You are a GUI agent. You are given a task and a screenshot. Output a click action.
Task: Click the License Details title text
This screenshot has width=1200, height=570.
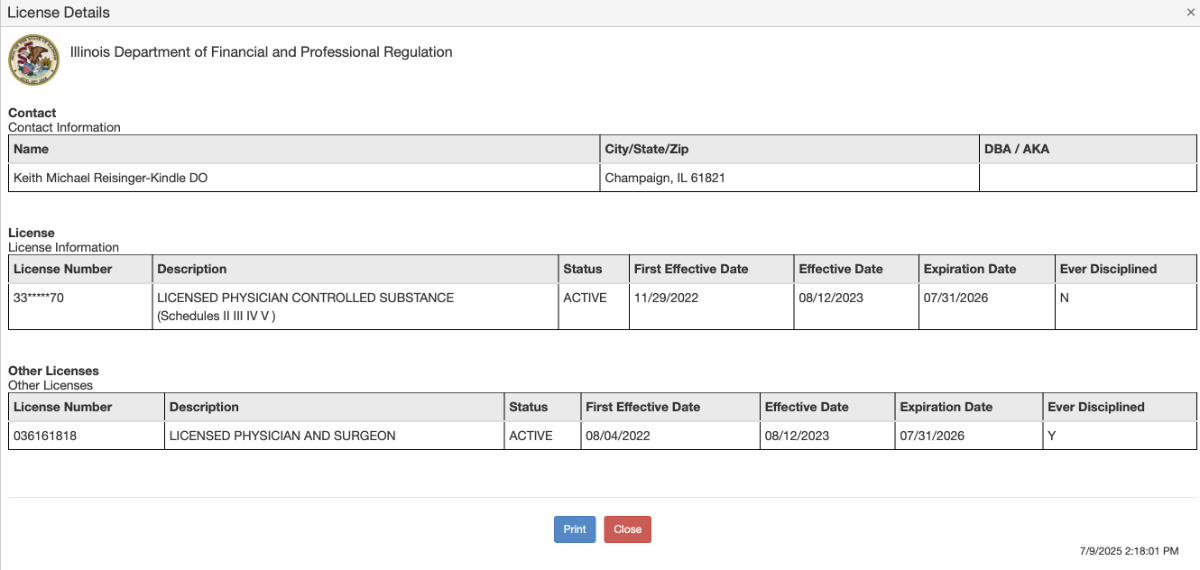pos(59,12)
